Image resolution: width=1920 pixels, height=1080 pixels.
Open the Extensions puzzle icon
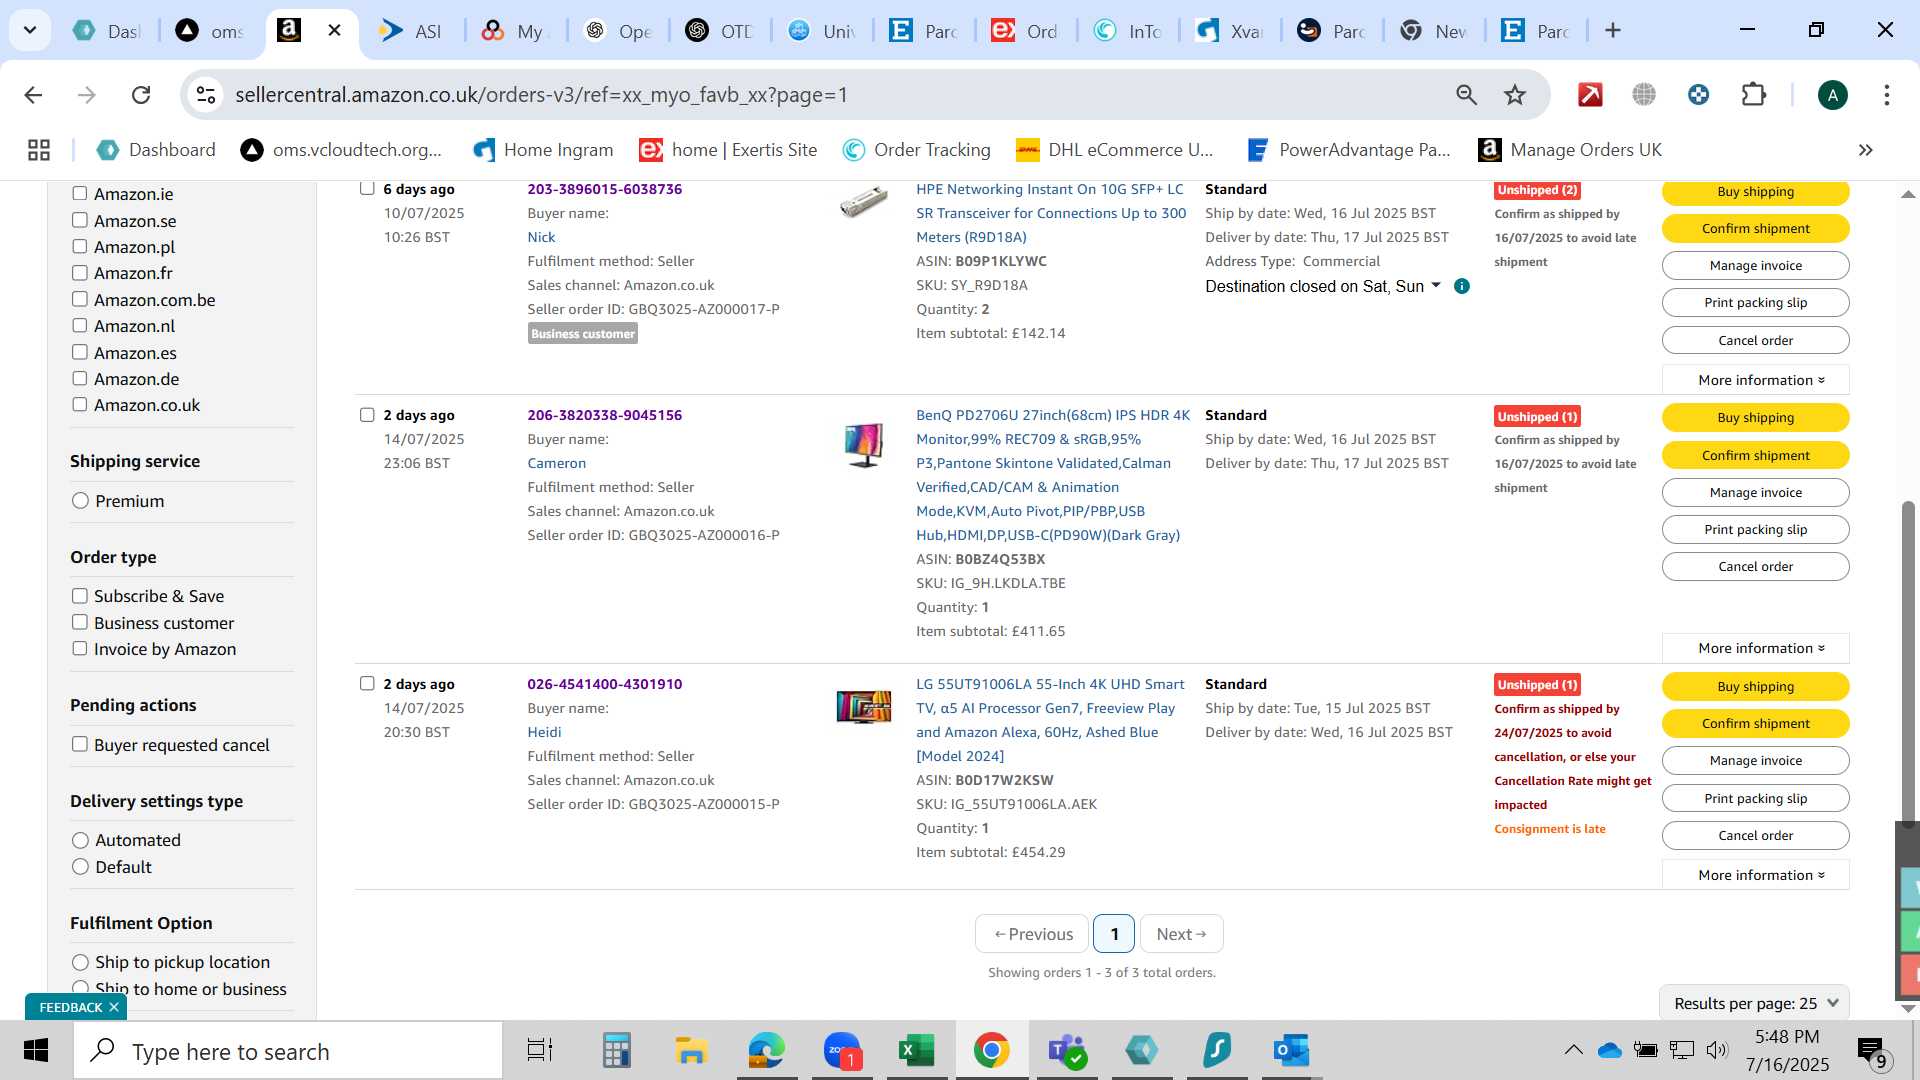(1754, 95)
